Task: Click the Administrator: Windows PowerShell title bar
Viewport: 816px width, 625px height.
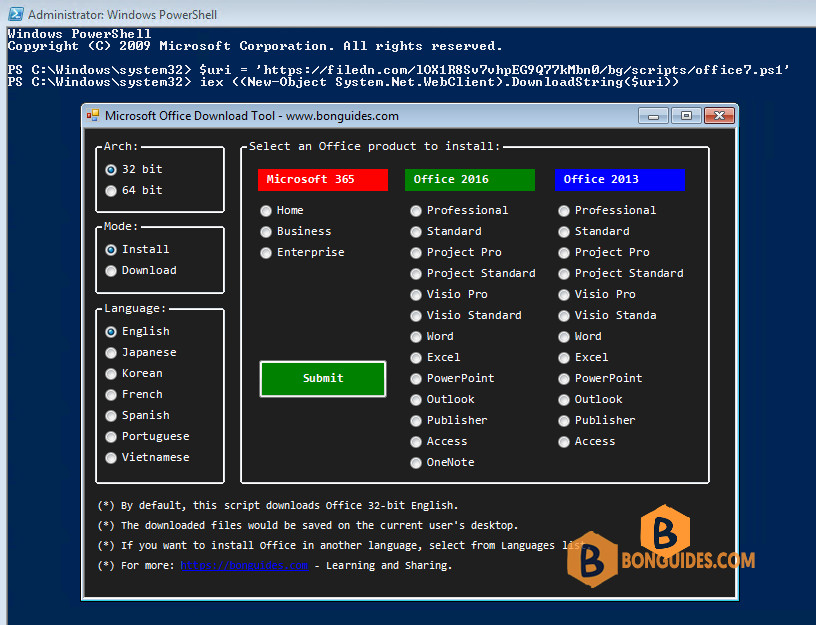Action: (408, 14)
